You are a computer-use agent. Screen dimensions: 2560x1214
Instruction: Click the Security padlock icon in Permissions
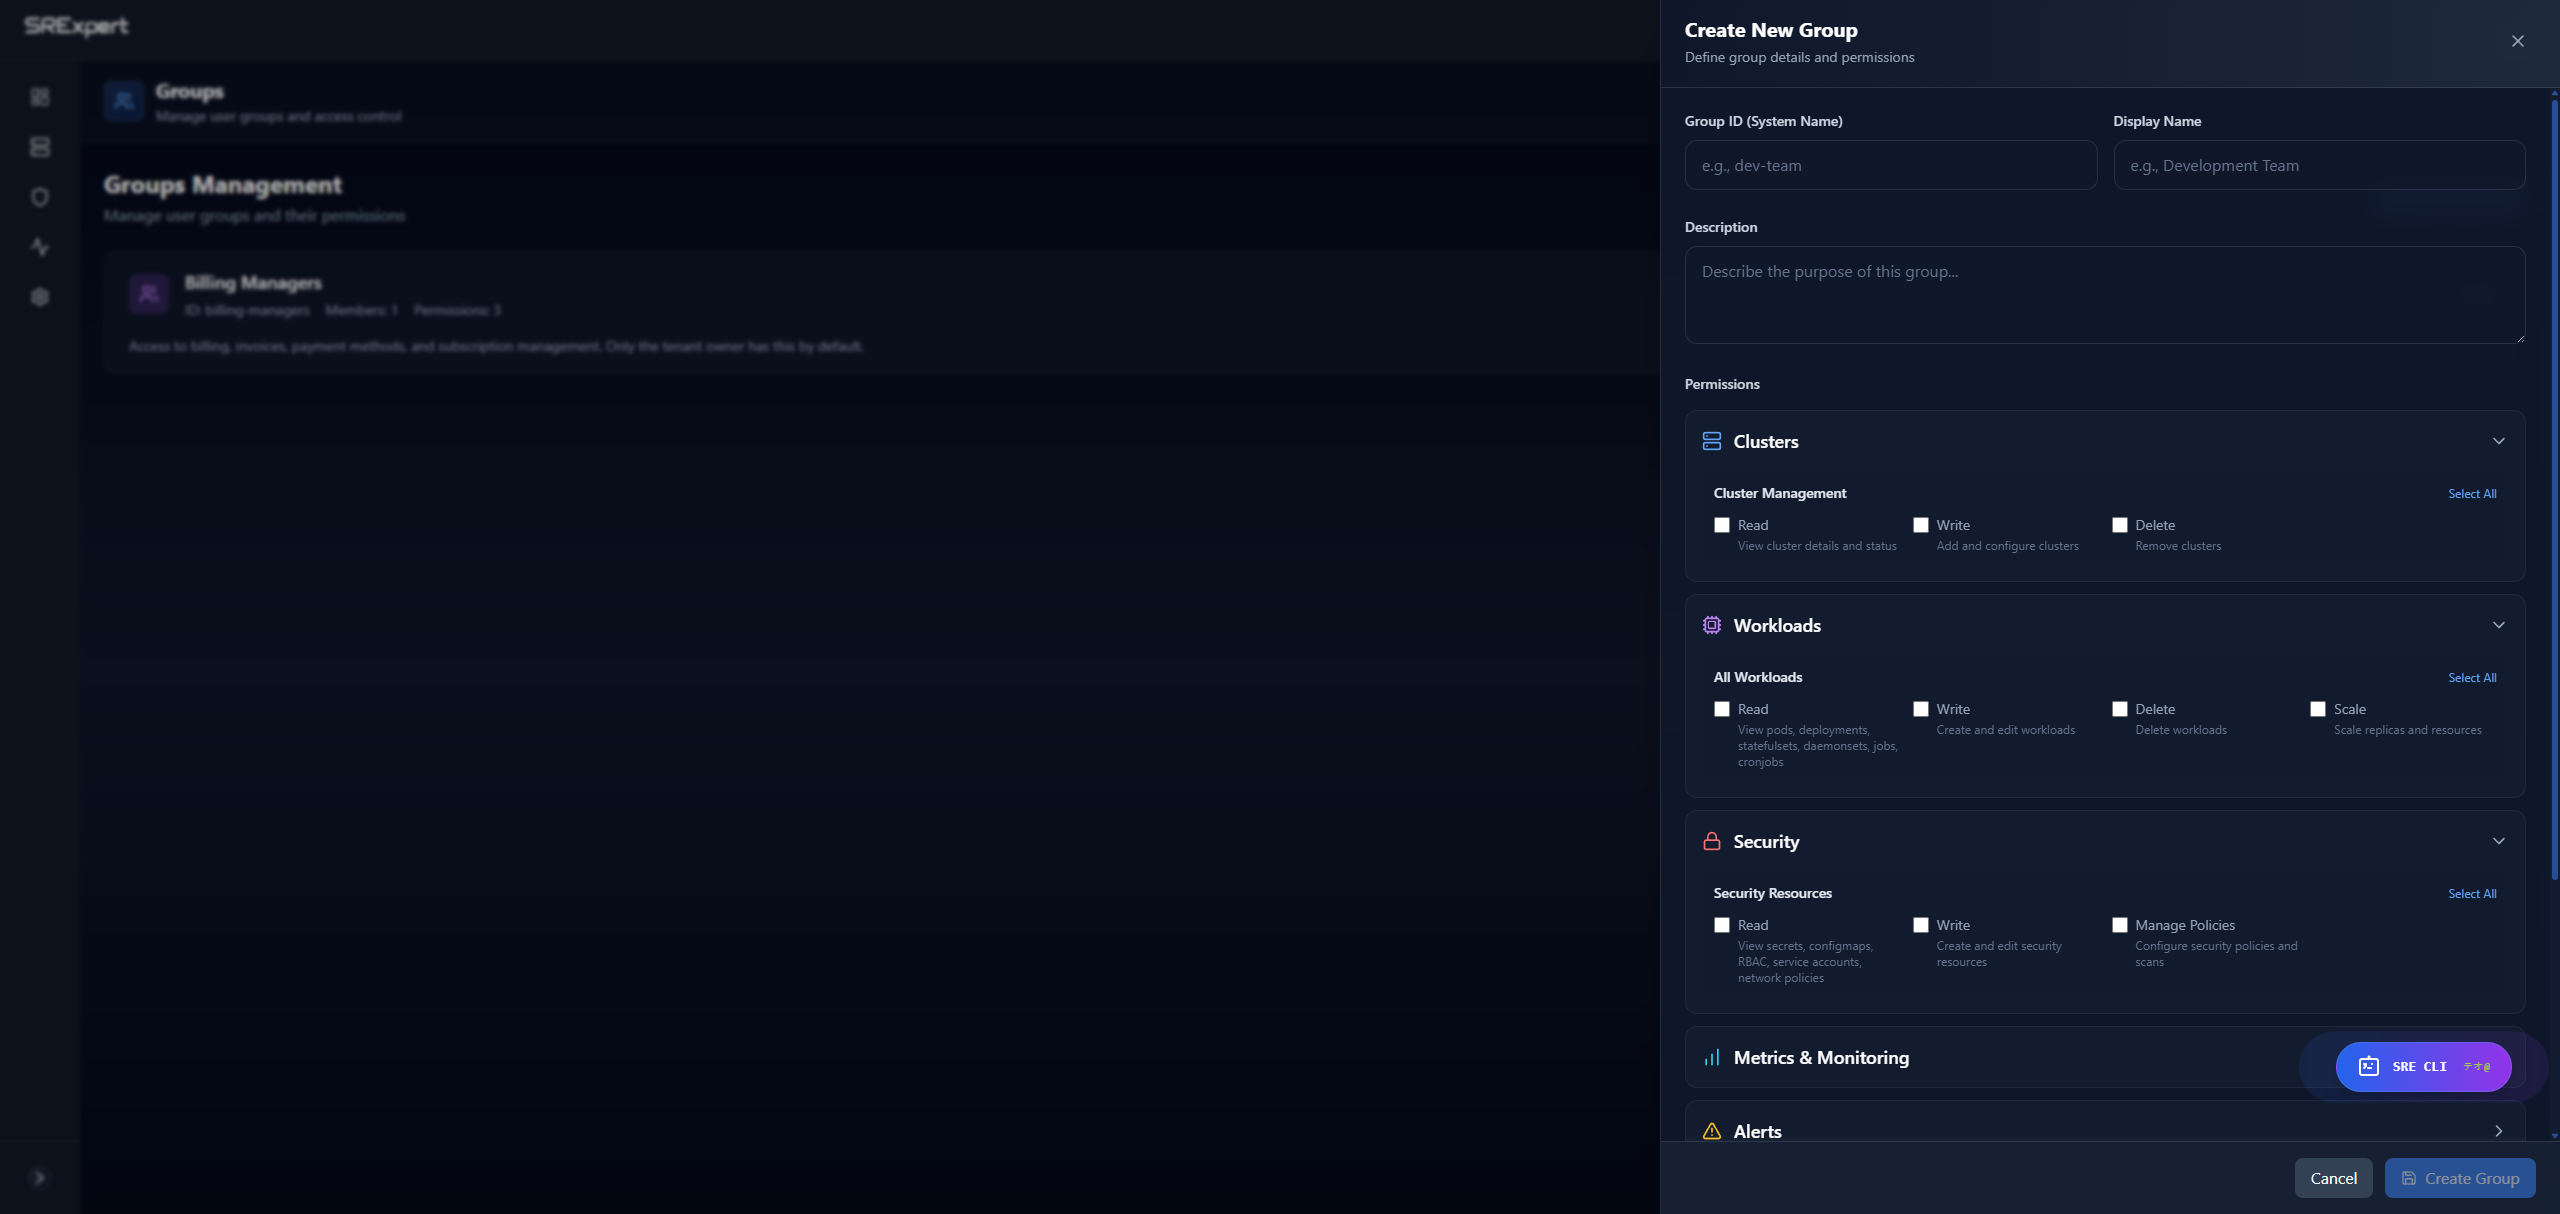click(x=1712, y=840)
